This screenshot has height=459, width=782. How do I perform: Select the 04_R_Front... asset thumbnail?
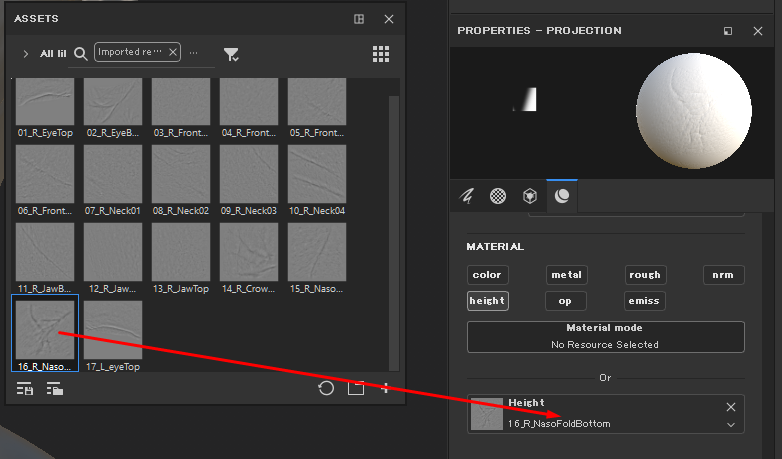point(249,101)
